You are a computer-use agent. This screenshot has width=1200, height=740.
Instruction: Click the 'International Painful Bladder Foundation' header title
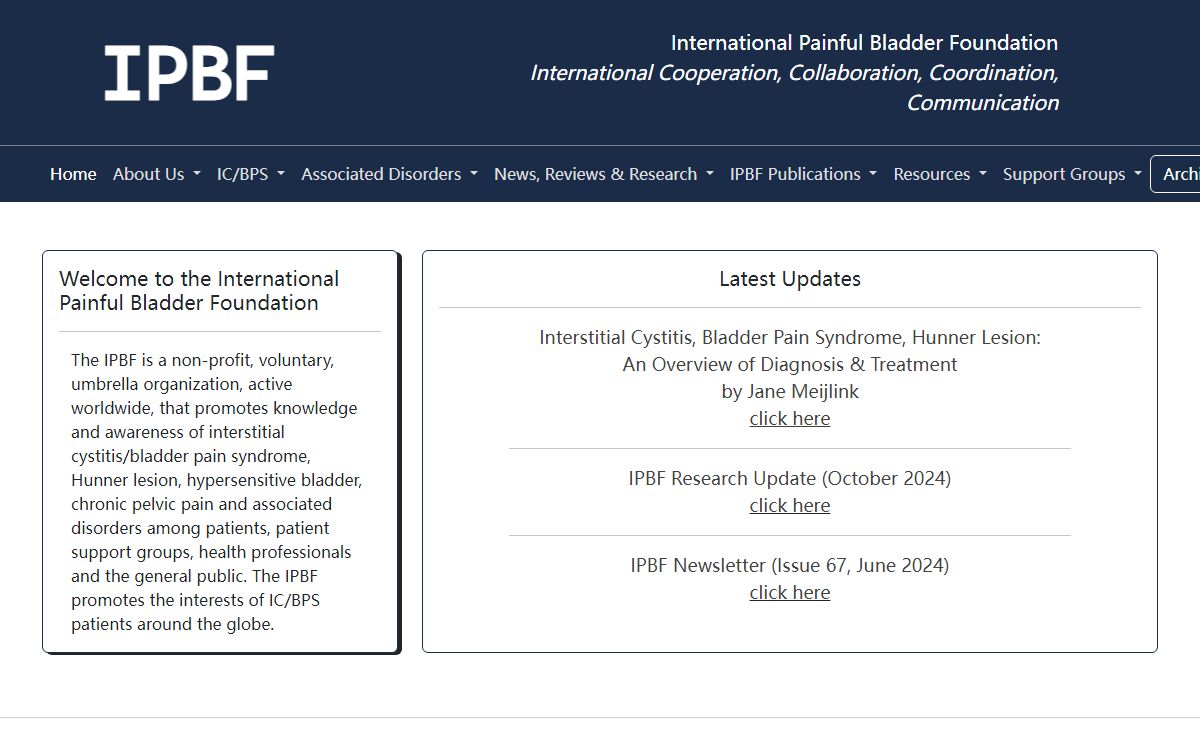tap(864, 43)
